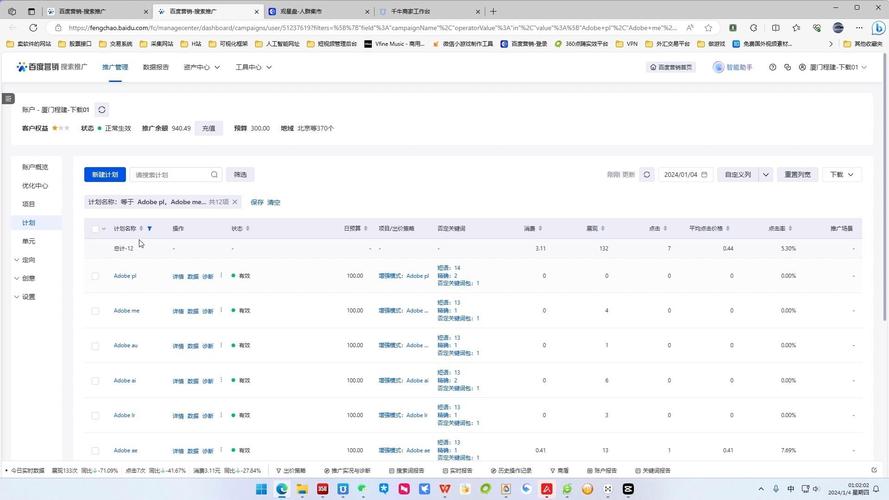
Task: Remove the Adobe pl plan-name filter tag
Action: [x=235, y=202]
